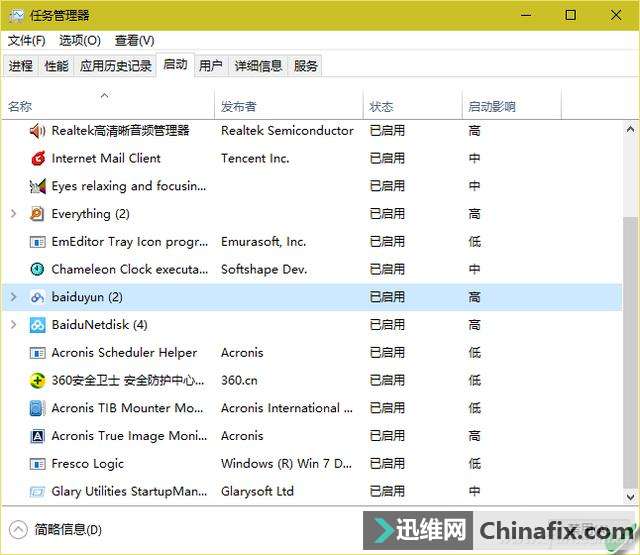Click the Realtek audio manager speaker icon
Viewport: 640px width, 555px height.
(38, 131)
